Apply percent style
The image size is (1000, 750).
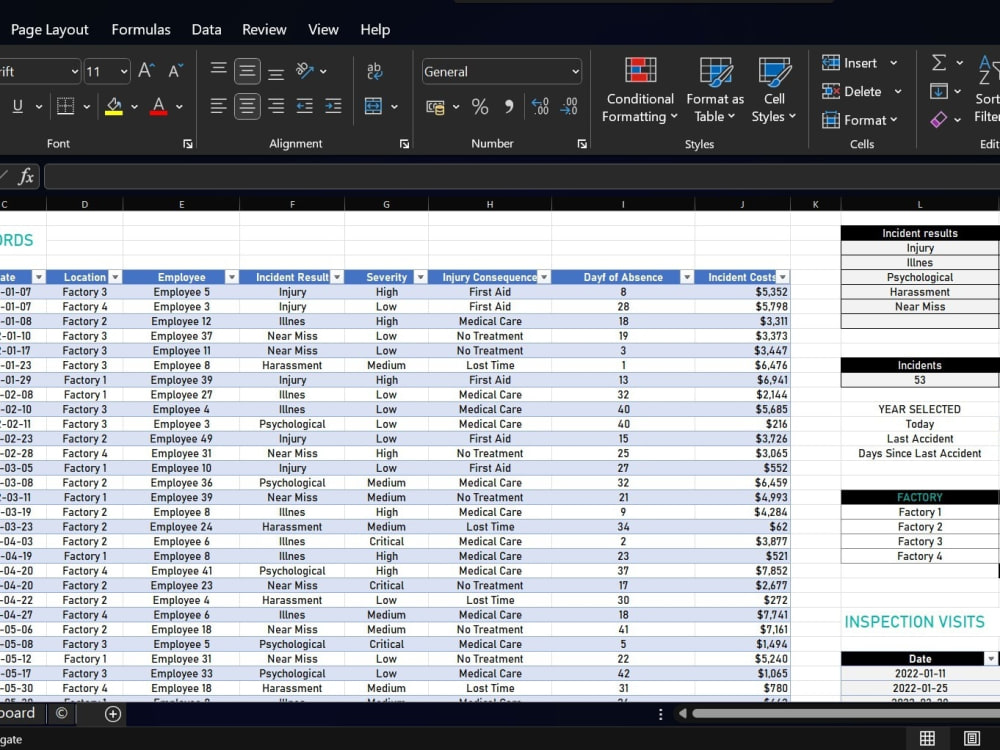coord(480,107)
